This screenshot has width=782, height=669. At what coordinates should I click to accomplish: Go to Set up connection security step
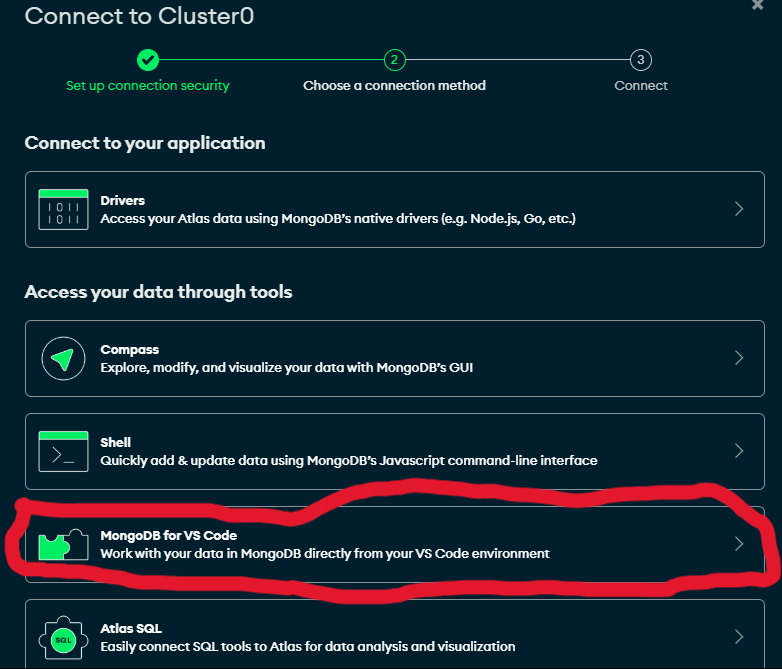click(148, 86)
